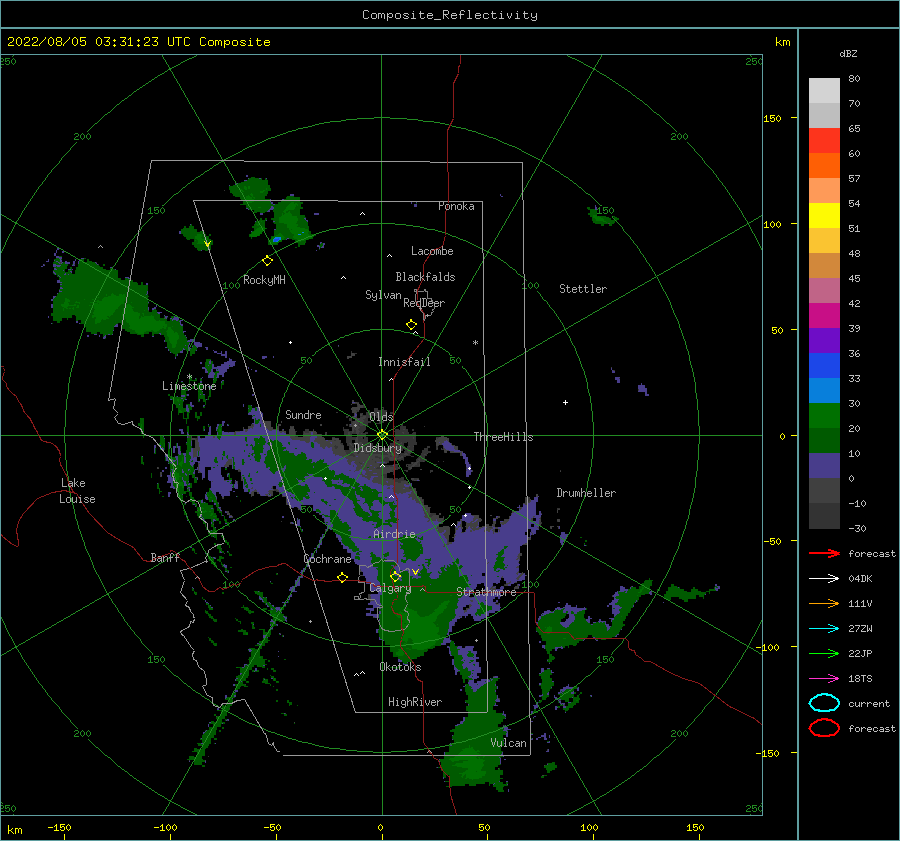Click the cyan current ellipse legend icon
The image size is (900, 841).
tap(824, 703)
